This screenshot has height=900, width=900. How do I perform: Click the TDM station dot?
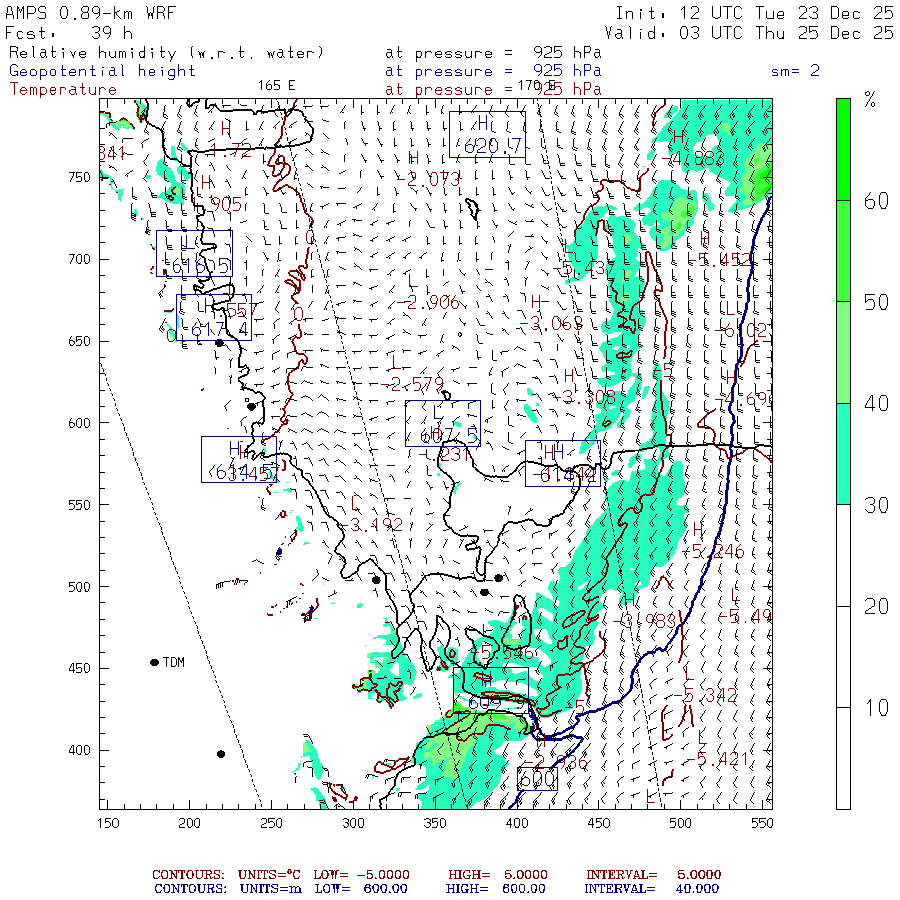(154, 662)
